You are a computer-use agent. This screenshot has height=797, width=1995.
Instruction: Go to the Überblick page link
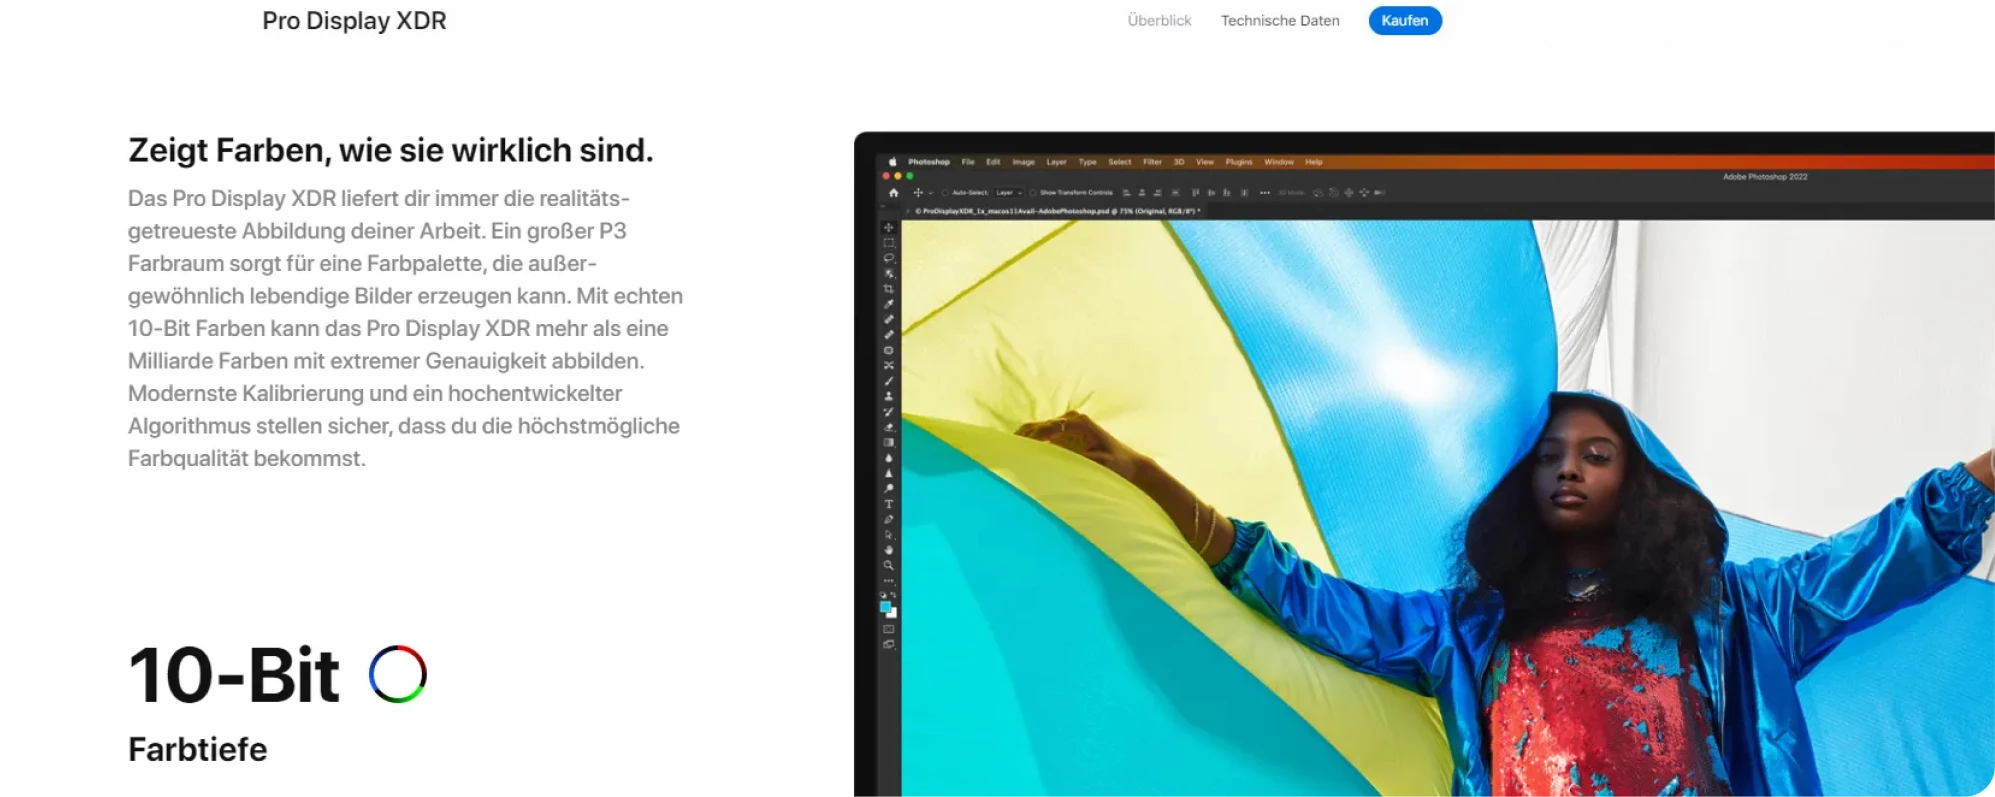coord(1159,20)
